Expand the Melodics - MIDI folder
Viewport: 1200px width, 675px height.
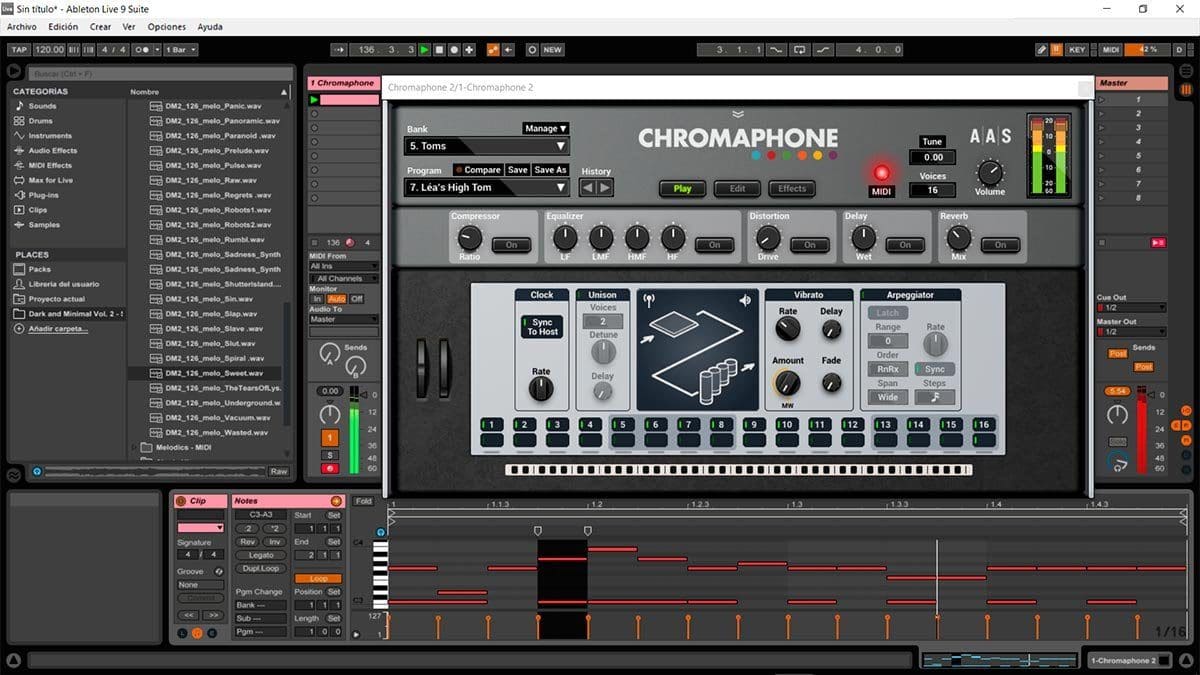pos(136,447)
